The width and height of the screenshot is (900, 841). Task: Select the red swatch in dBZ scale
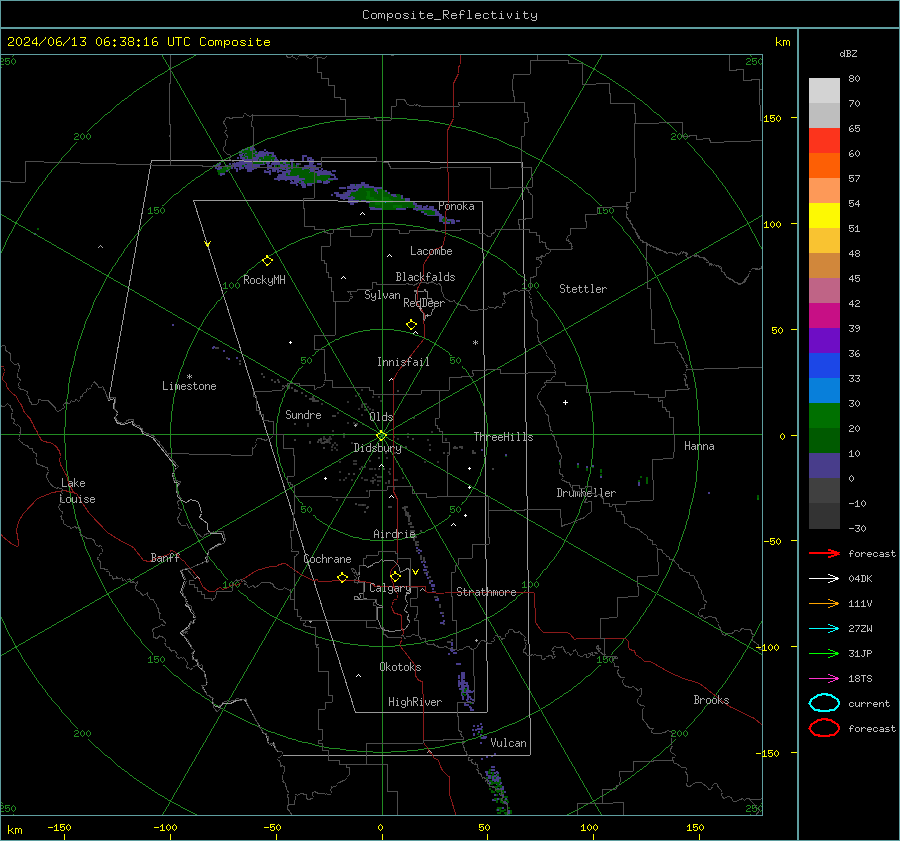tap(824, 140)
